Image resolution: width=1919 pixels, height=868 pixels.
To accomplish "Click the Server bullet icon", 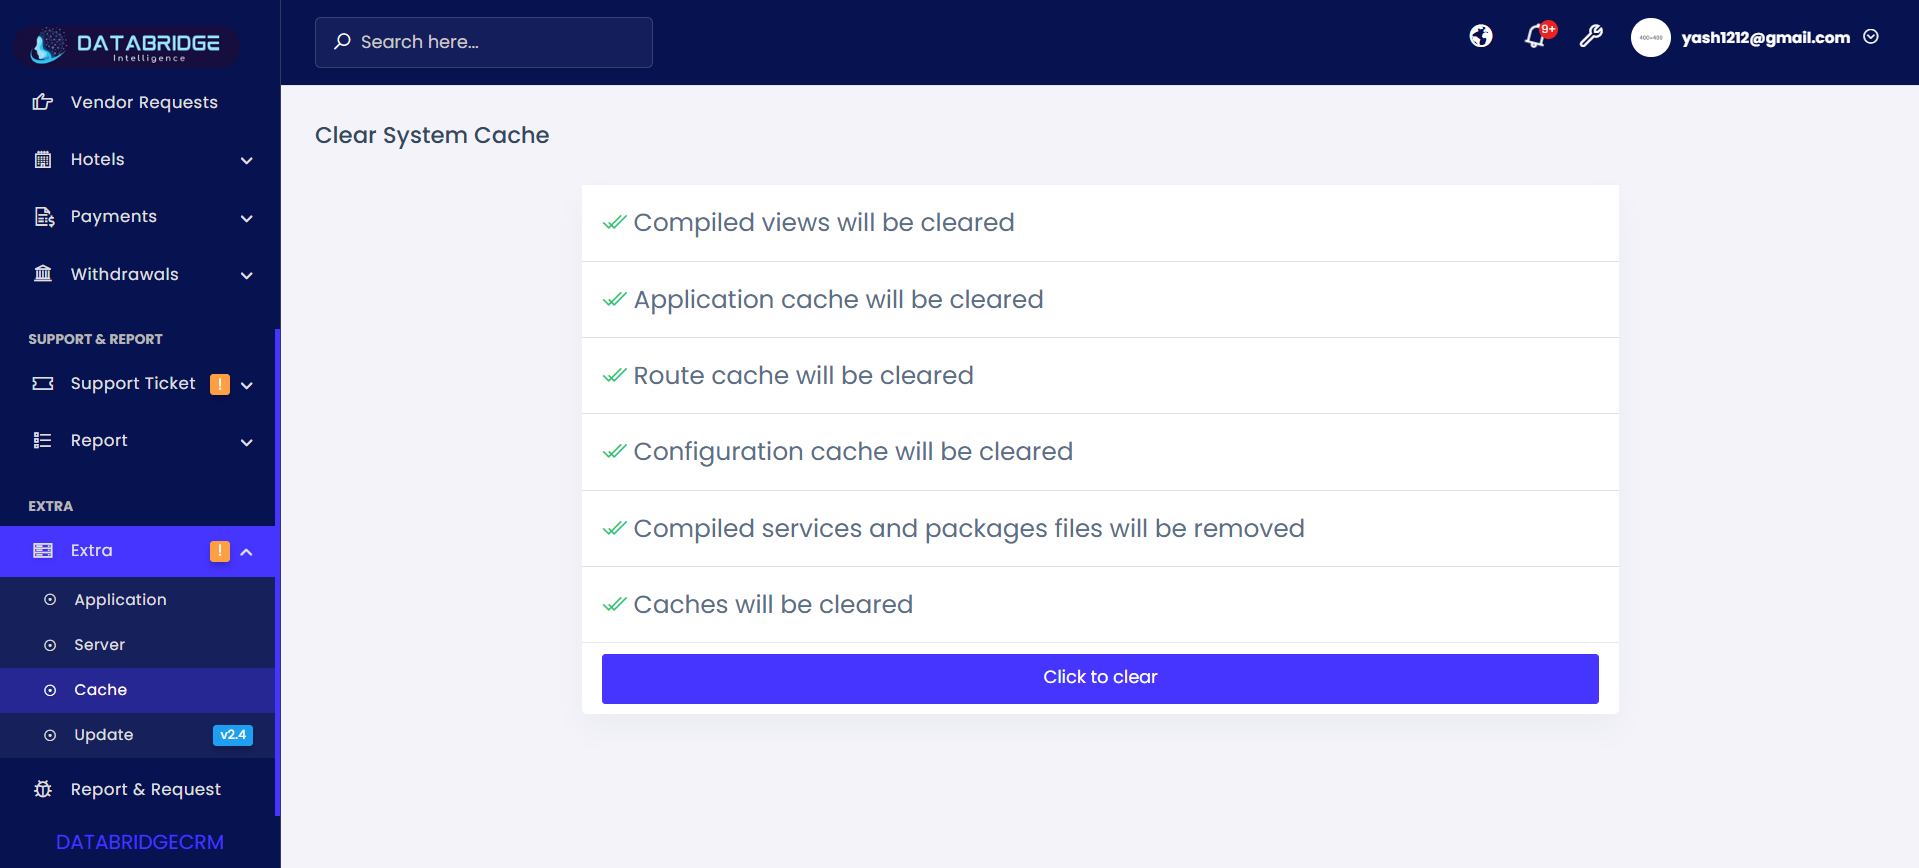I will 50,645.
